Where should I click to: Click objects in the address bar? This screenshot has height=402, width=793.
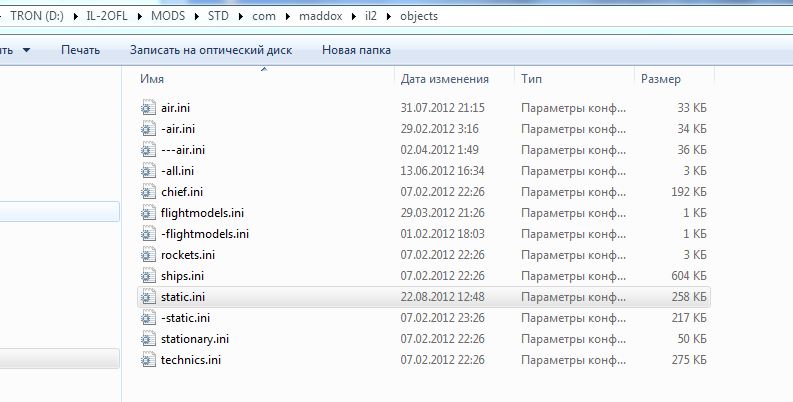pyautogui.click(x=419, y=16)
